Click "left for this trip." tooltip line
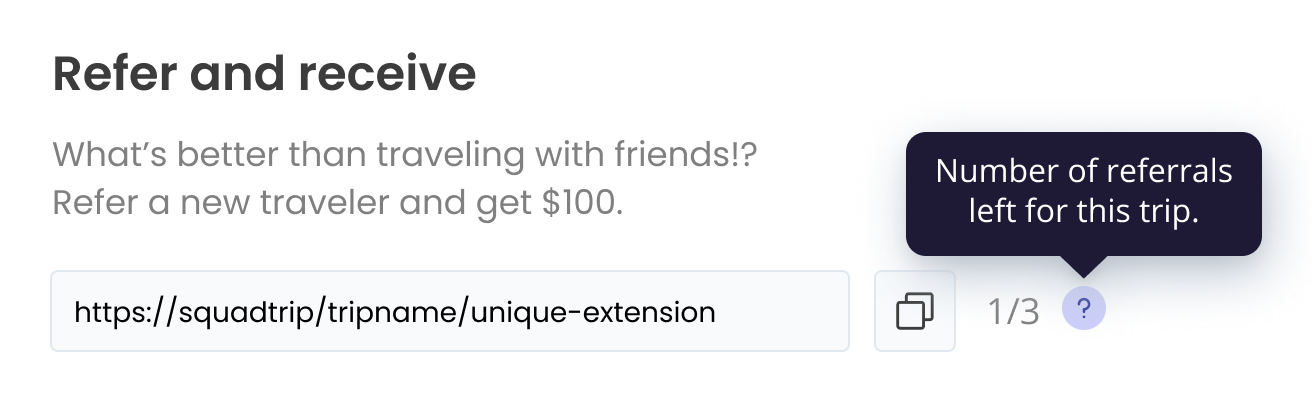Image resolution: width=1312 pixels, height=402 pixels. pos(1083,213)
